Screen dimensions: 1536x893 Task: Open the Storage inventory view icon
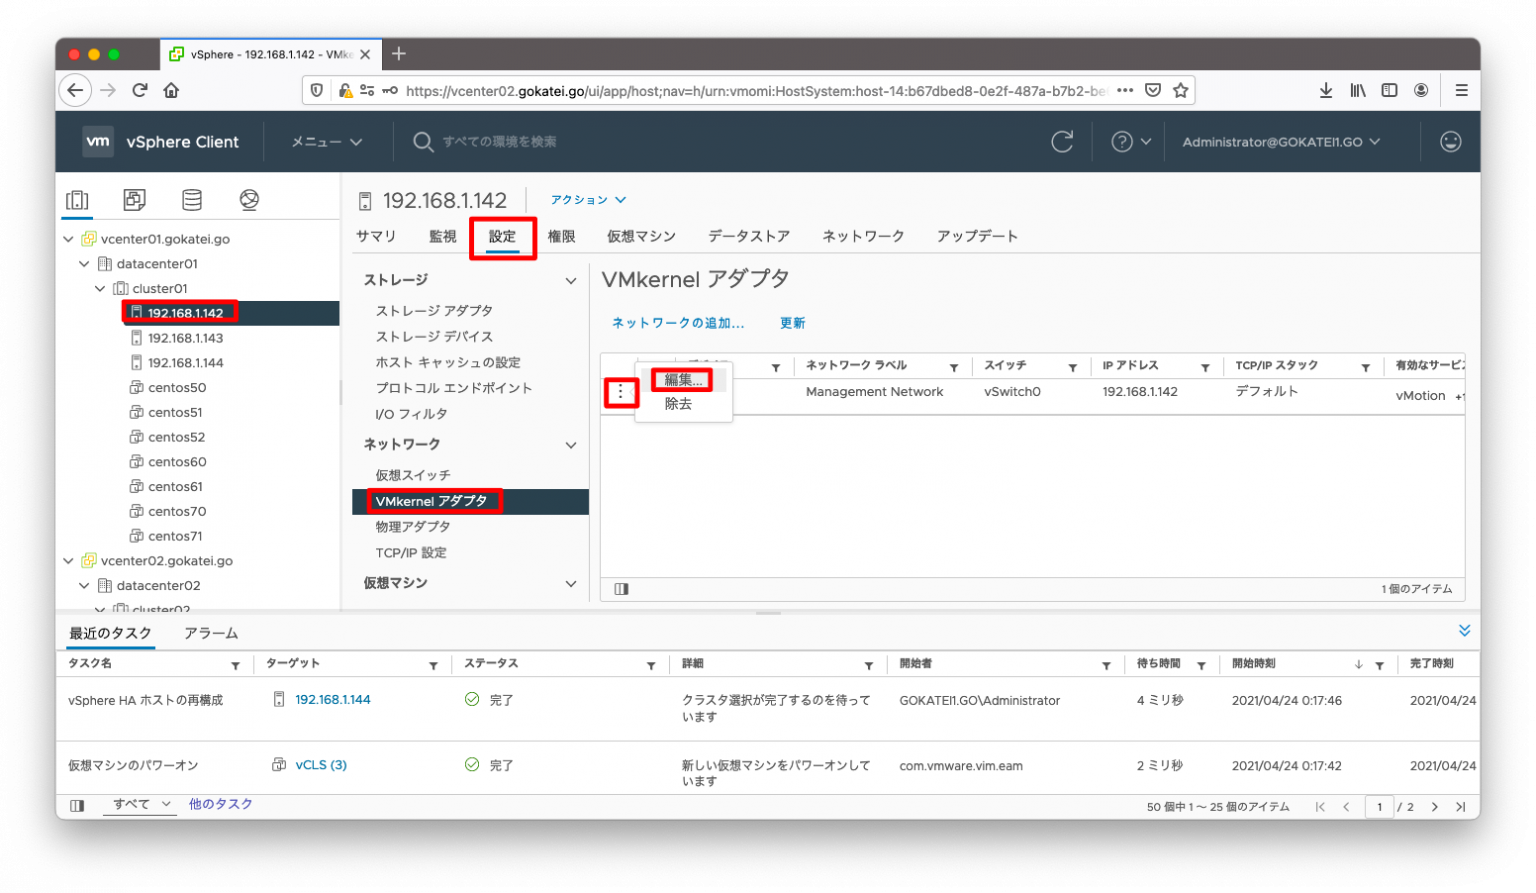(x=192, y=199)
